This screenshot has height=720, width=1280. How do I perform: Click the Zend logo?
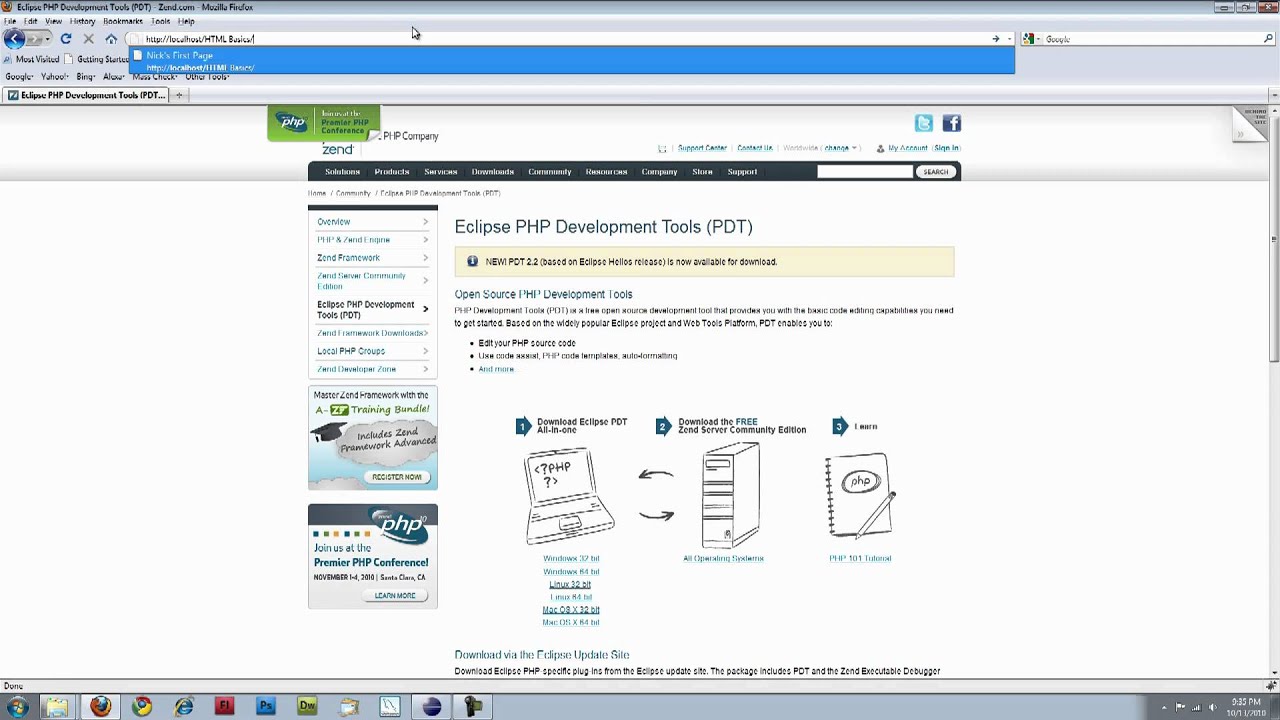click(x=337, y=149)
